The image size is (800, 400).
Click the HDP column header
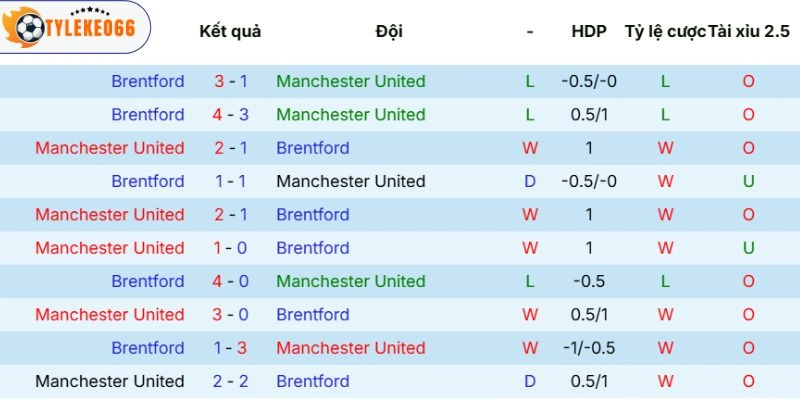tap(589, 31)
